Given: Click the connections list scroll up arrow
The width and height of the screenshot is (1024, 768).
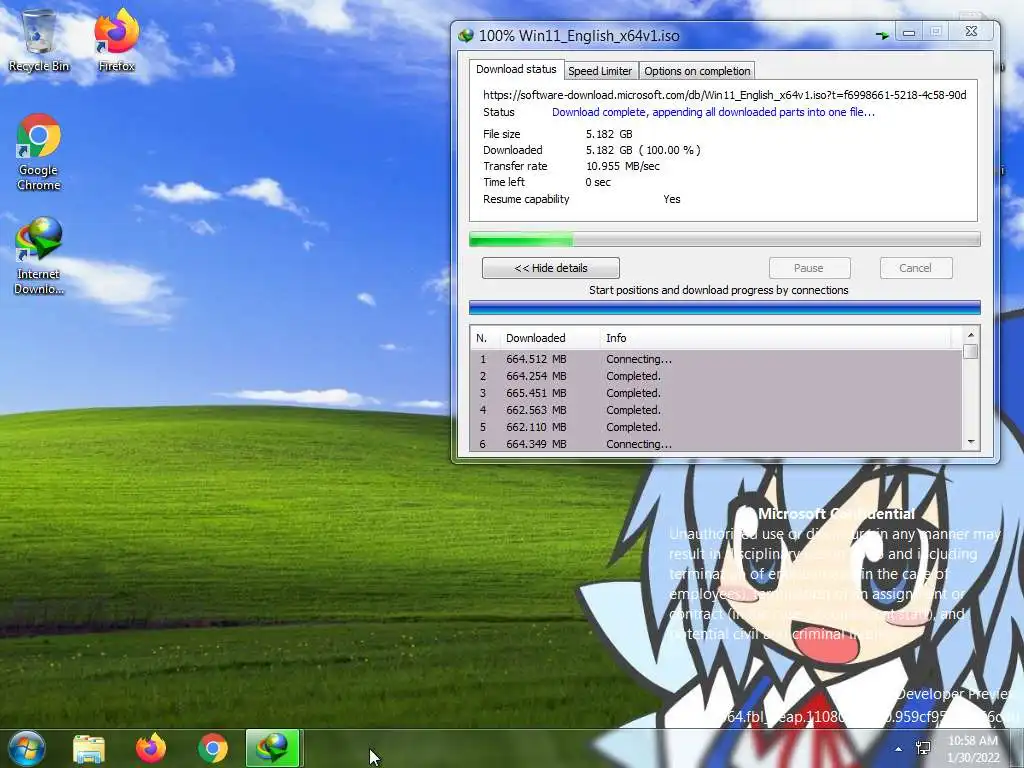Looking at the screenshot, I should (x=970, y=335).
